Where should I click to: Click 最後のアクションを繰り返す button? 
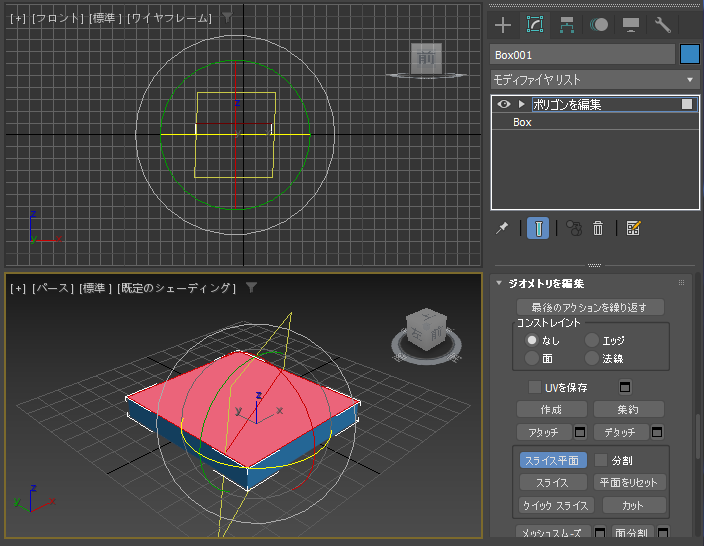590,308
